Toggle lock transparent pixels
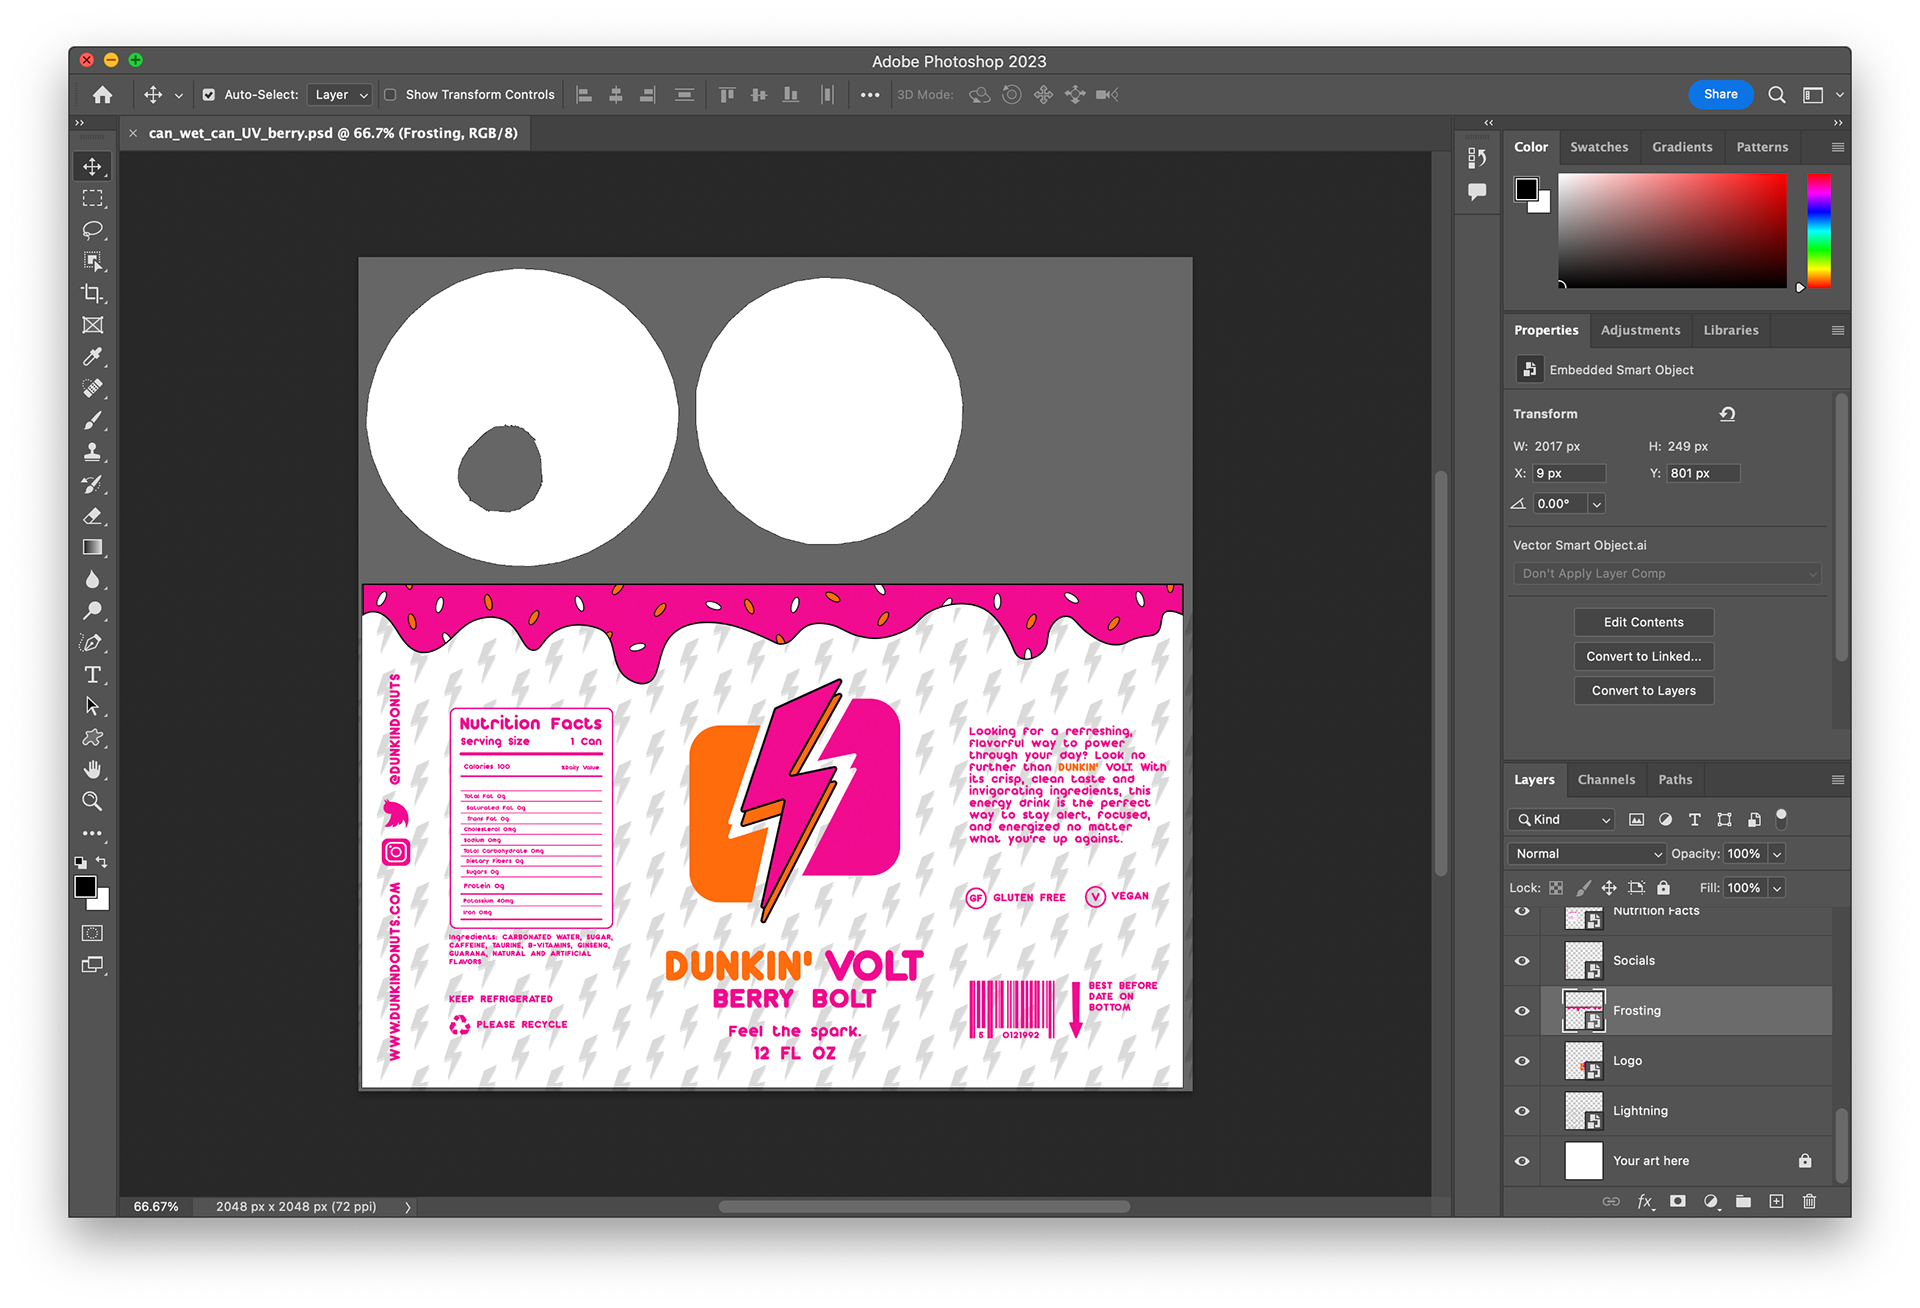 coord(1556,888)
